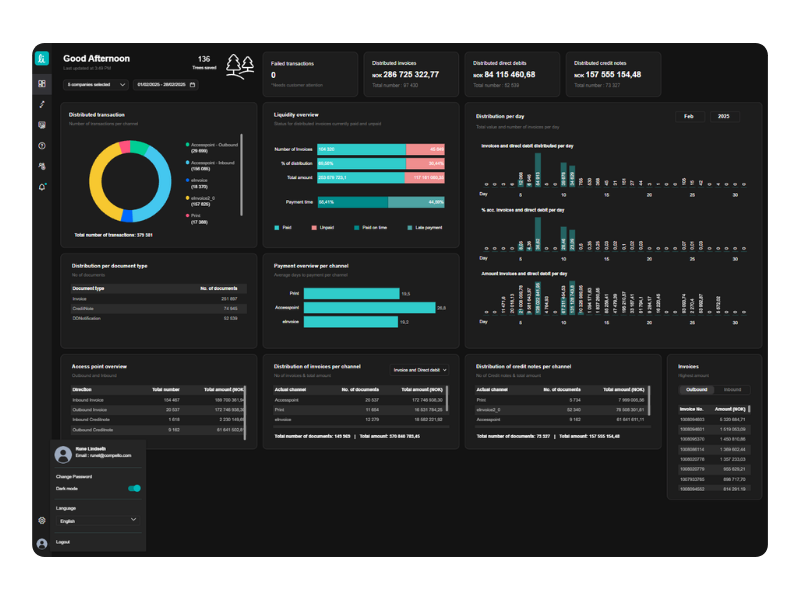The height and width of the screenshot is (600, 800).
Task: Switch invoices list to Inbound
Action: [x=732, y=390]
